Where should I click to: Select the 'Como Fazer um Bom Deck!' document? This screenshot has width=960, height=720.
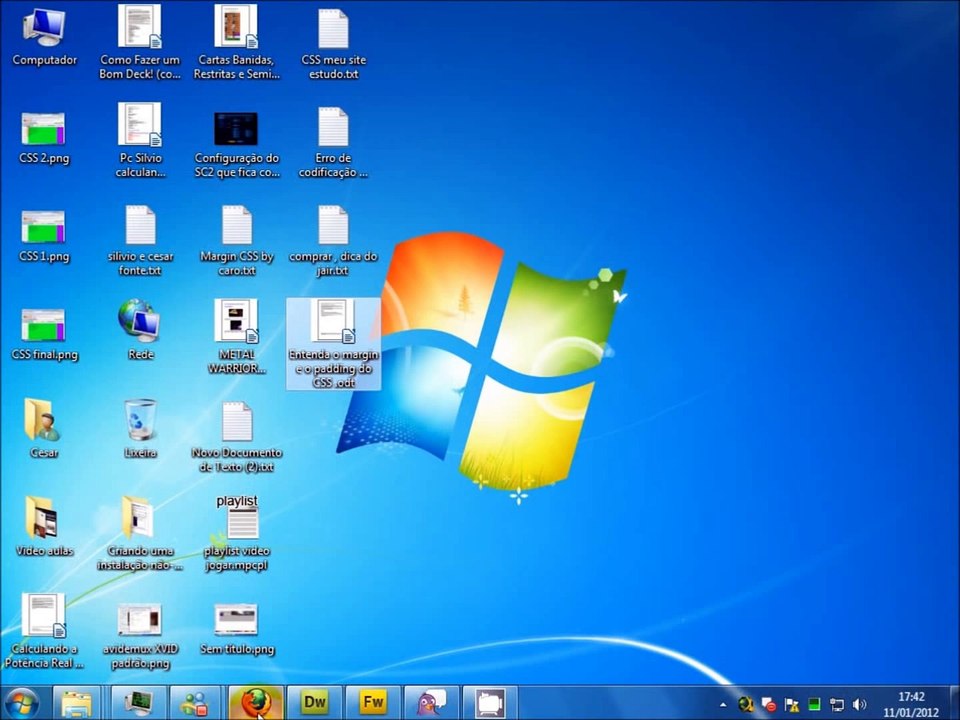(140, 42)
